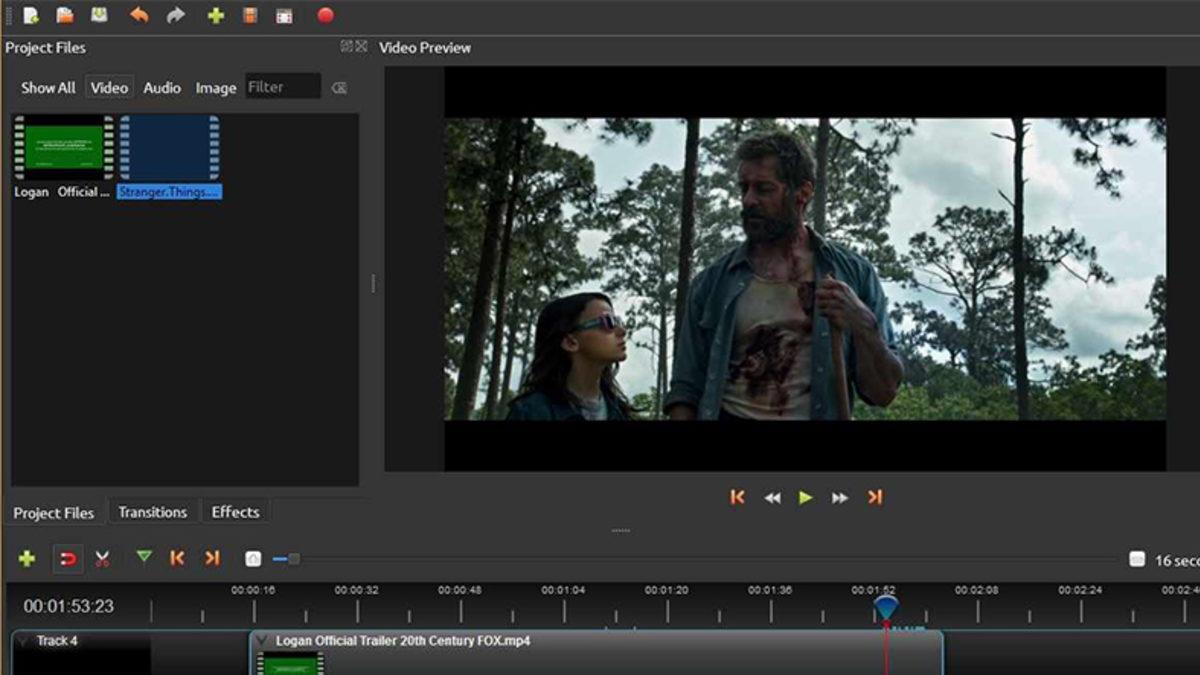Redo the last action
The image size is (1200, 675).
(175, 16)
